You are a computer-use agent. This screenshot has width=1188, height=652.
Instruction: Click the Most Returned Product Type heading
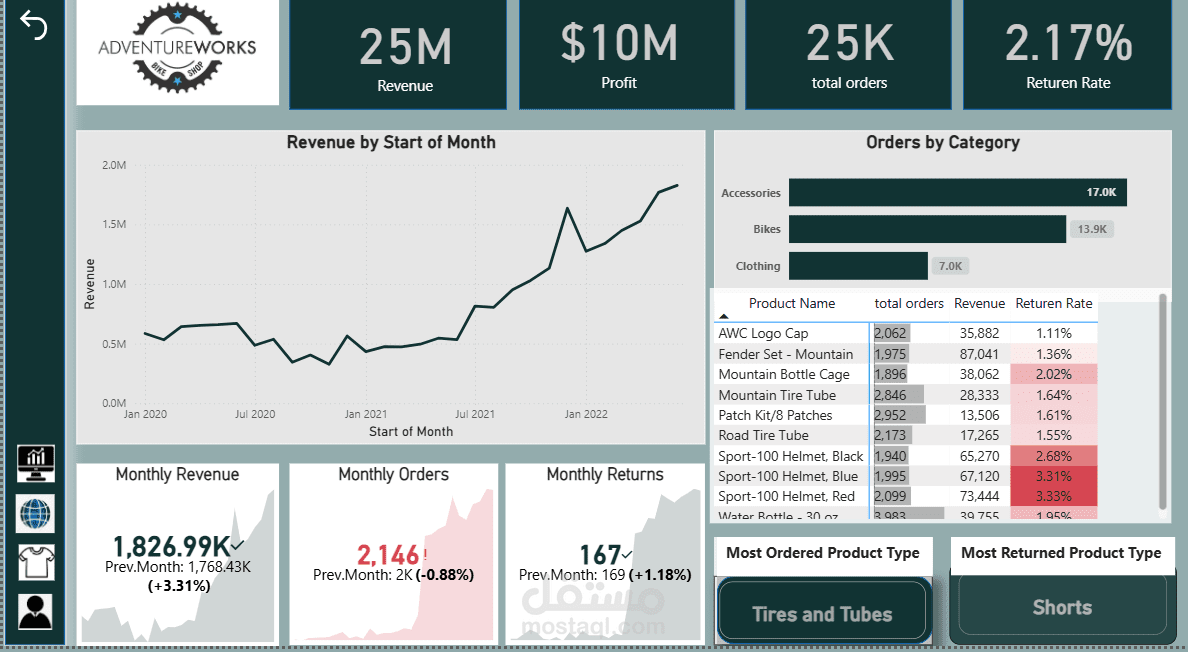click(1061, 553)
